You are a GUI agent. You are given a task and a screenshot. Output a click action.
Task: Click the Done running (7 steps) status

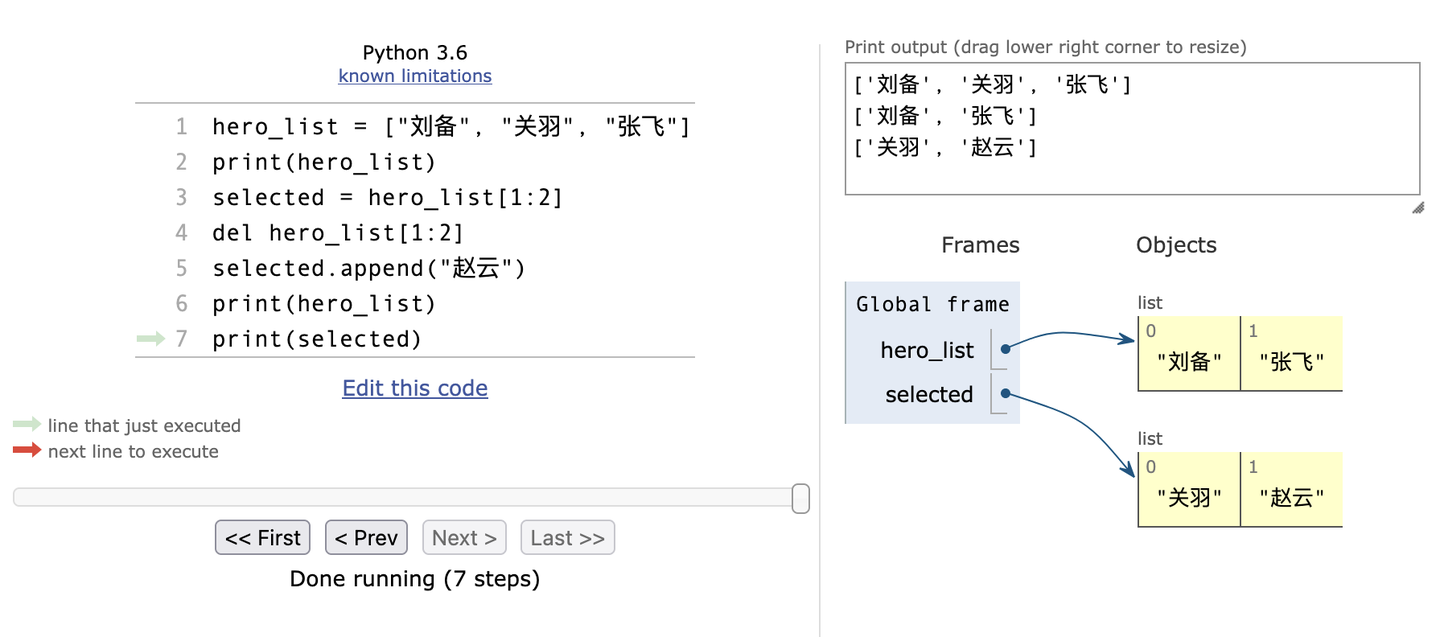click(415, 578)
